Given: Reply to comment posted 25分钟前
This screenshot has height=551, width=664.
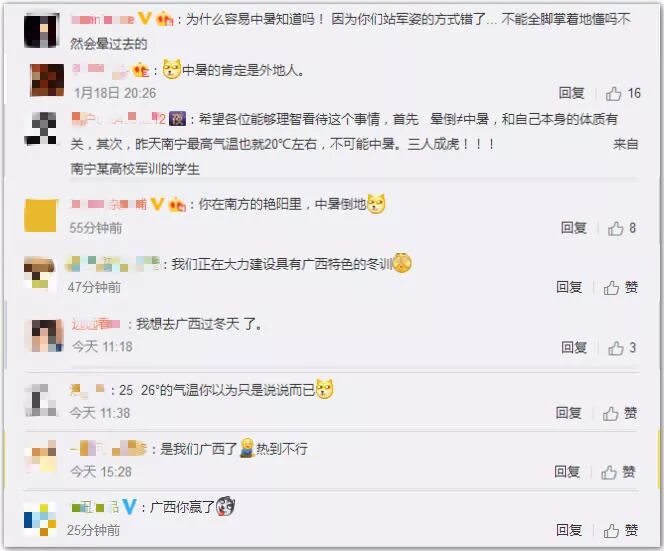Looking at the screenshot, I should [569, 530].
